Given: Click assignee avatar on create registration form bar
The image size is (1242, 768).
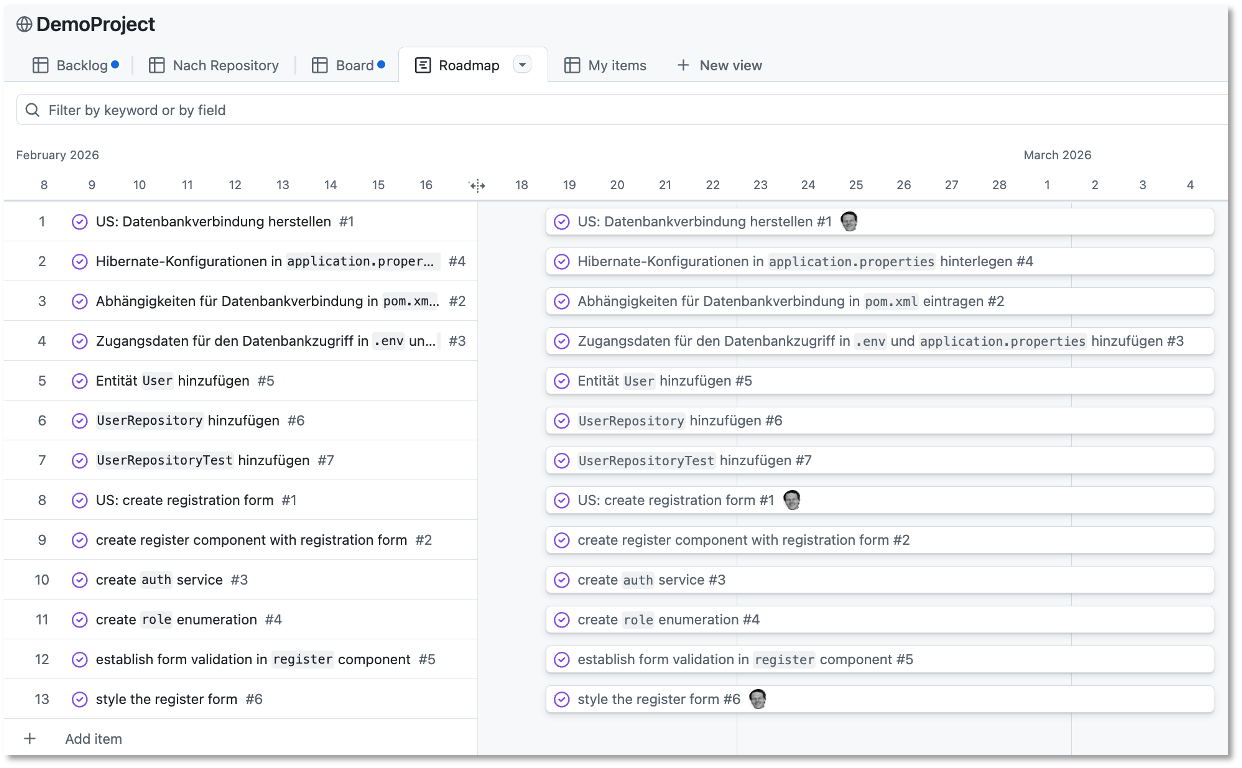Looking at the screenshot, I should tap(792, 500).
